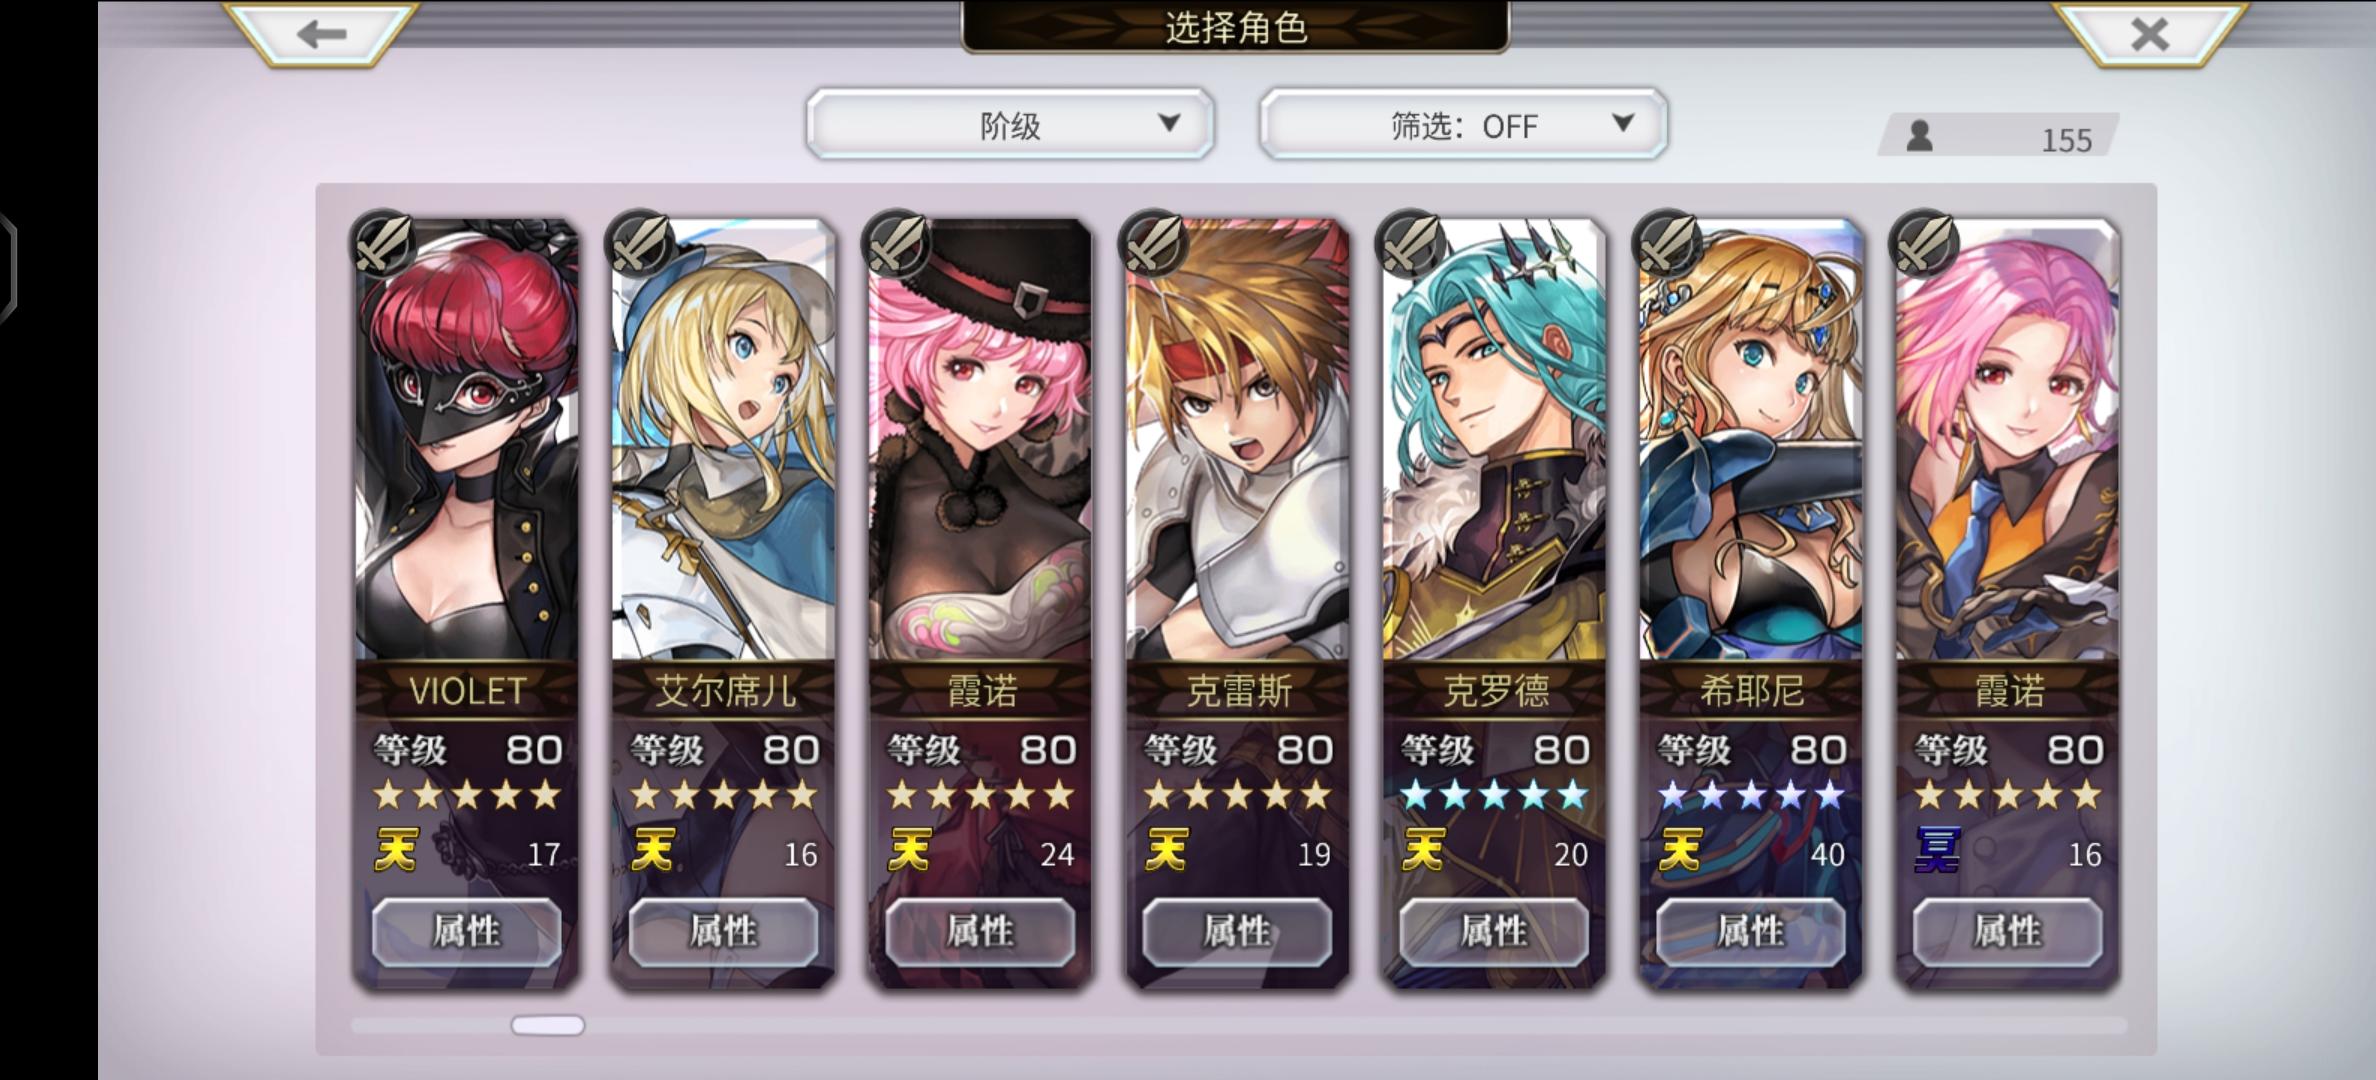Select the pink-haired 霞诺 with the black hat

click(x=981, y=440)
